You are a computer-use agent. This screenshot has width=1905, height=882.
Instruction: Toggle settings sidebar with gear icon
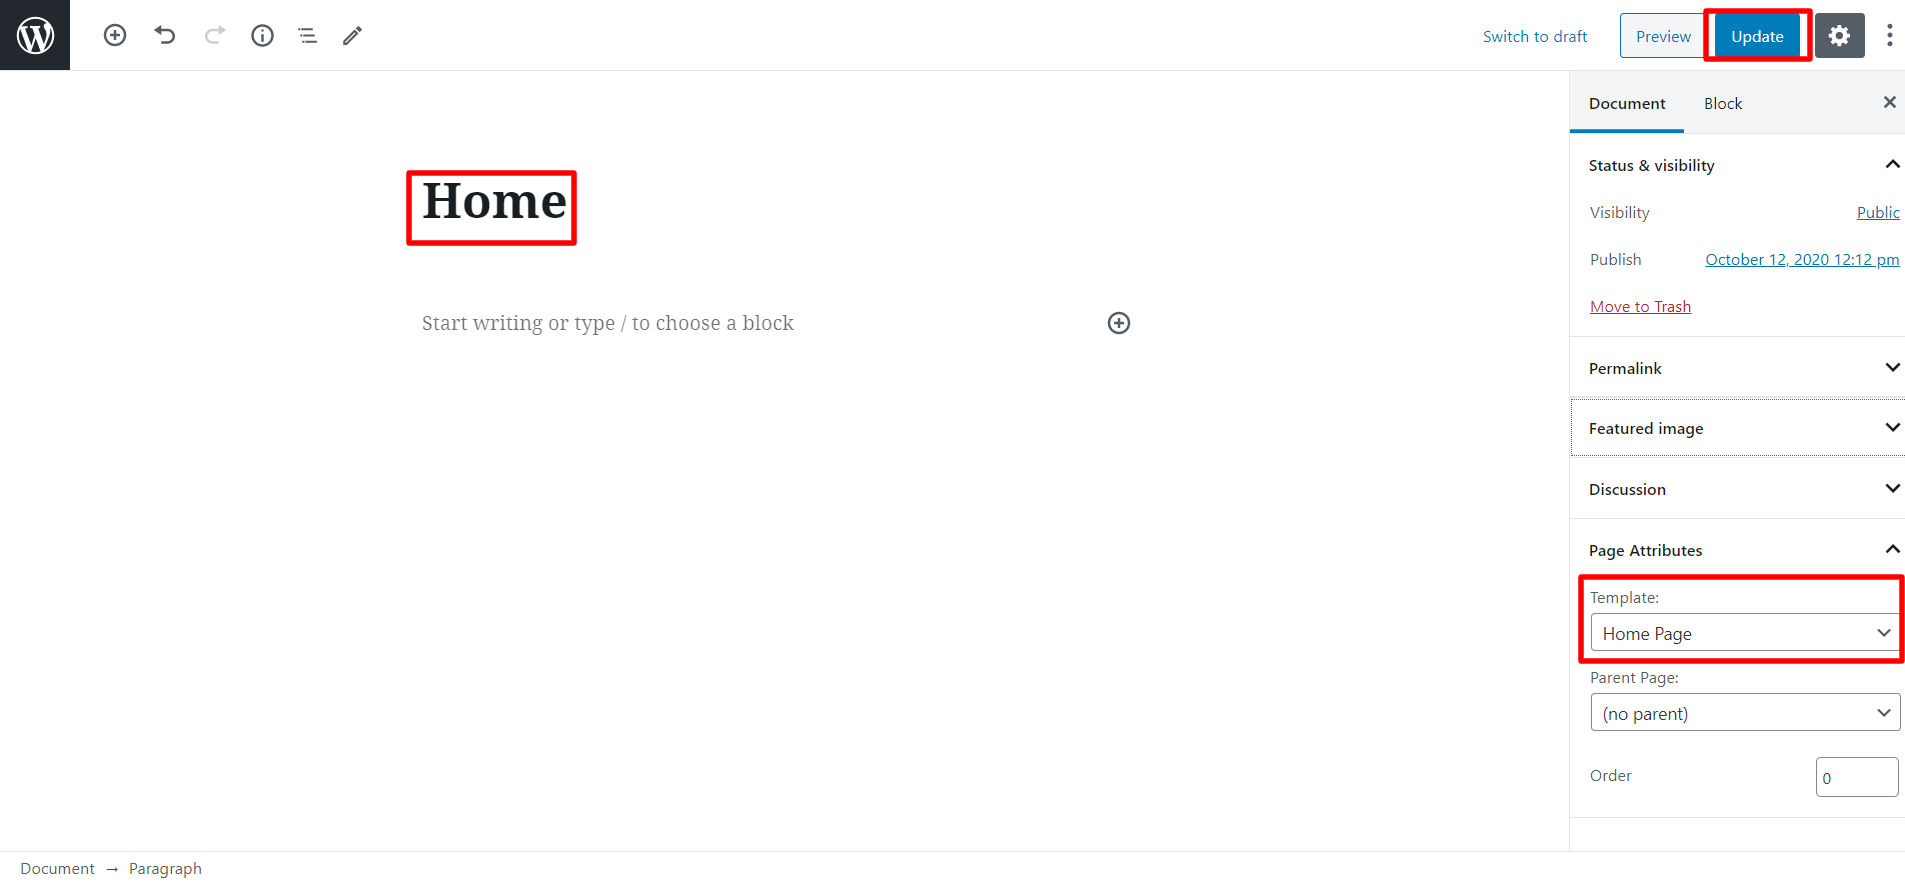click(1840, 36)
